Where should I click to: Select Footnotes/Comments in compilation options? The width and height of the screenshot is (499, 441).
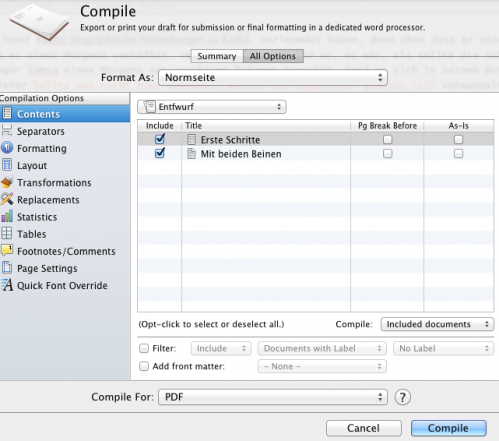click(65, 251)
